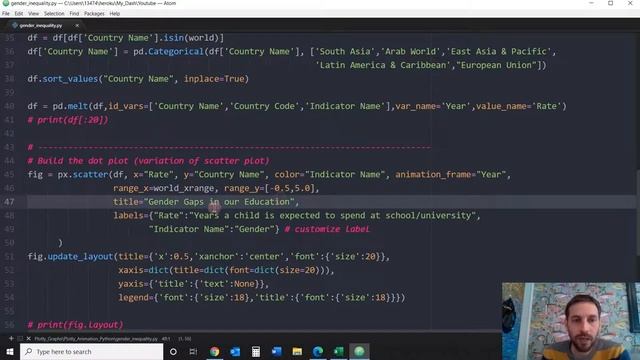Image resolution: width=640 pixels, height=360 pixels.
Task: Click 'fig.update_layout' on line 51
Action: coord(70,256)
